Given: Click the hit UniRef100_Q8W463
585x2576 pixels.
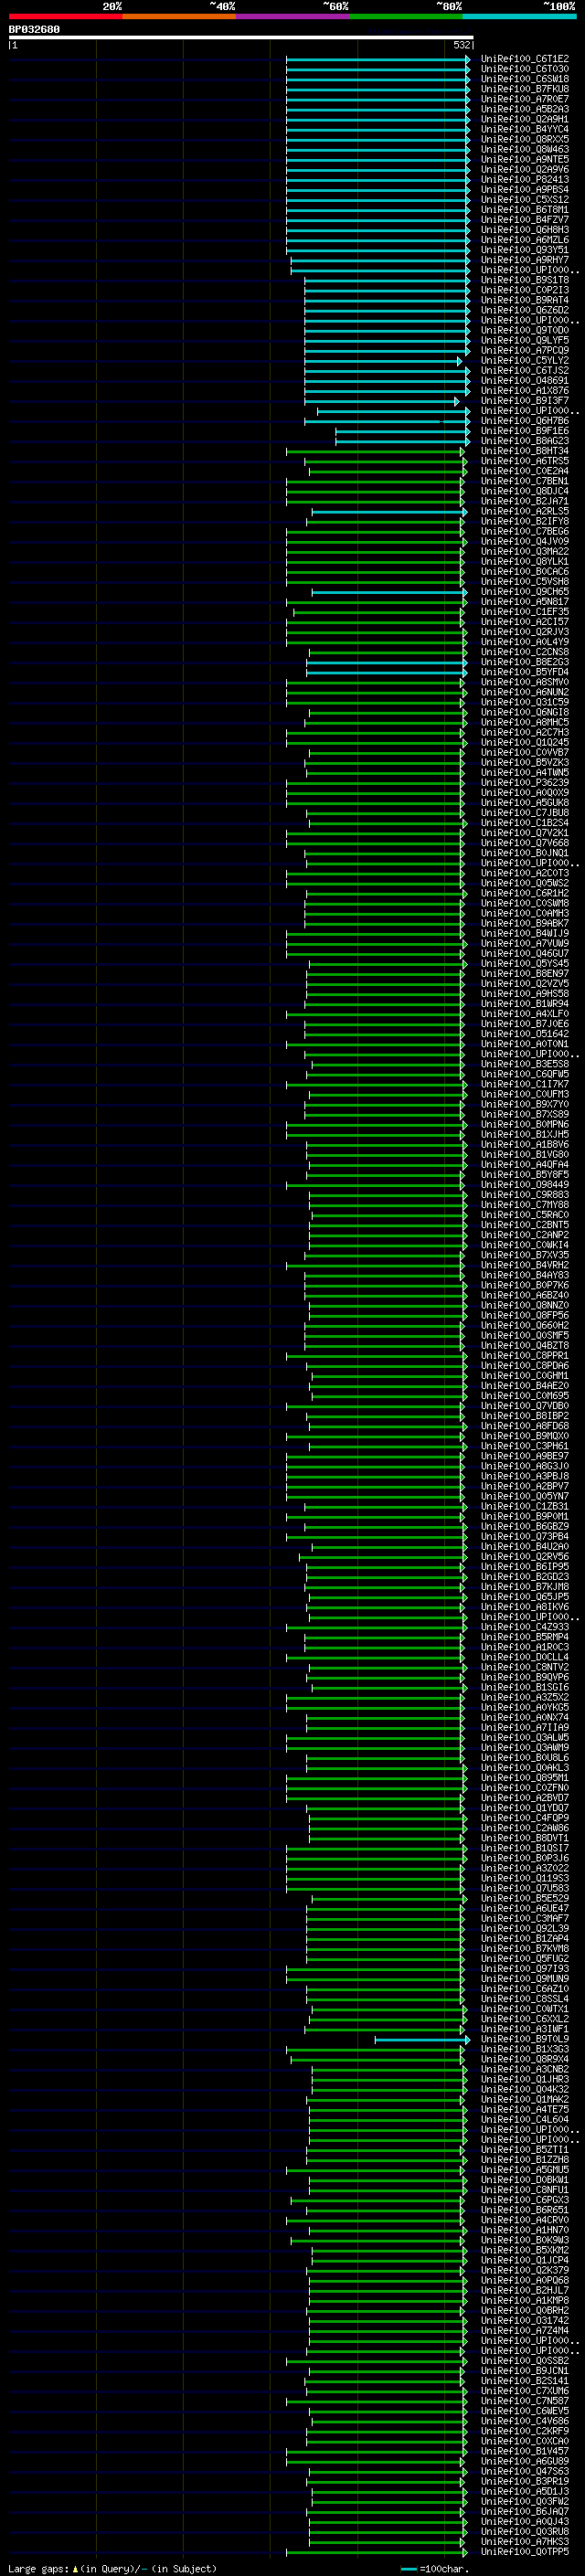Looking at the screenshot, I should 524,149.
